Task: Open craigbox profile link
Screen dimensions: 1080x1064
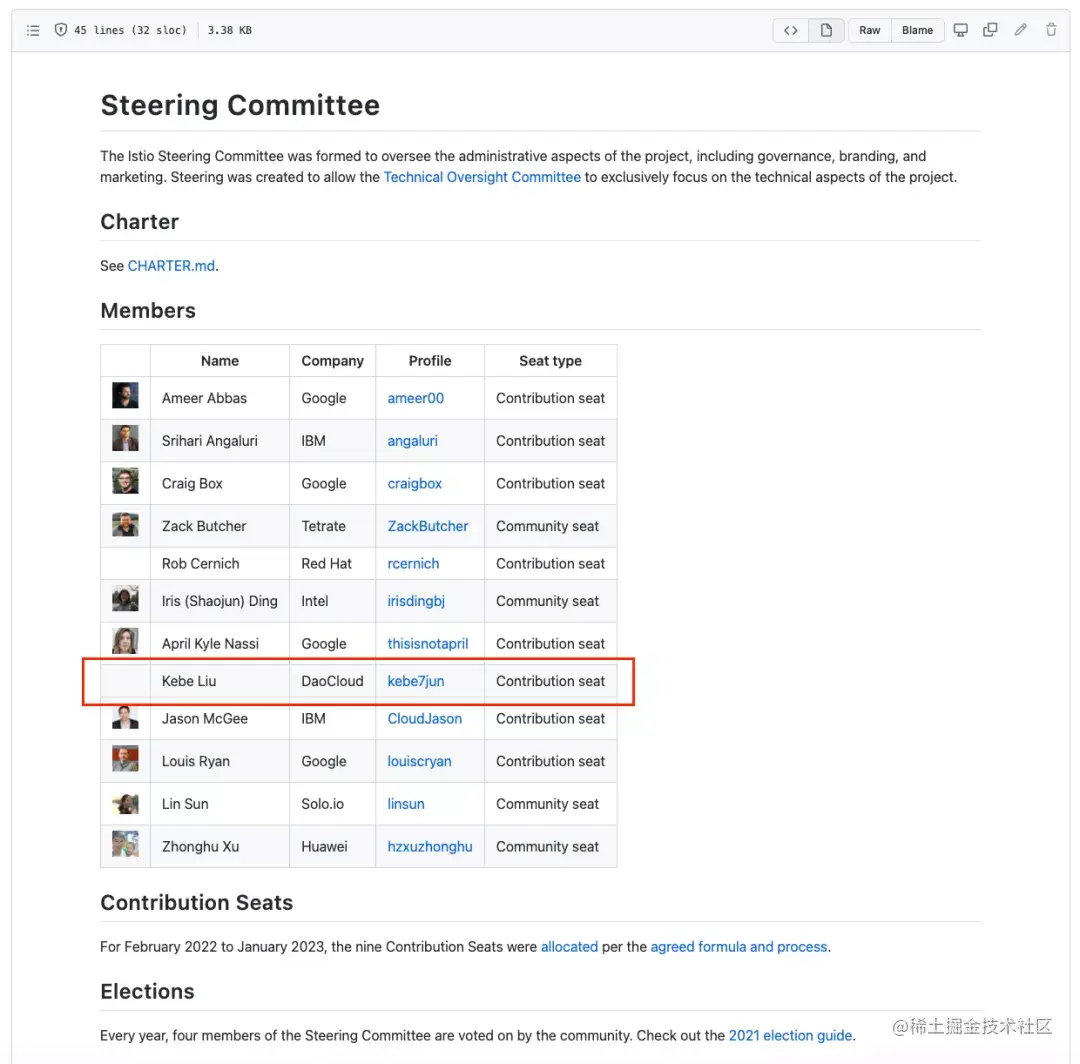Action: point(414,483)
